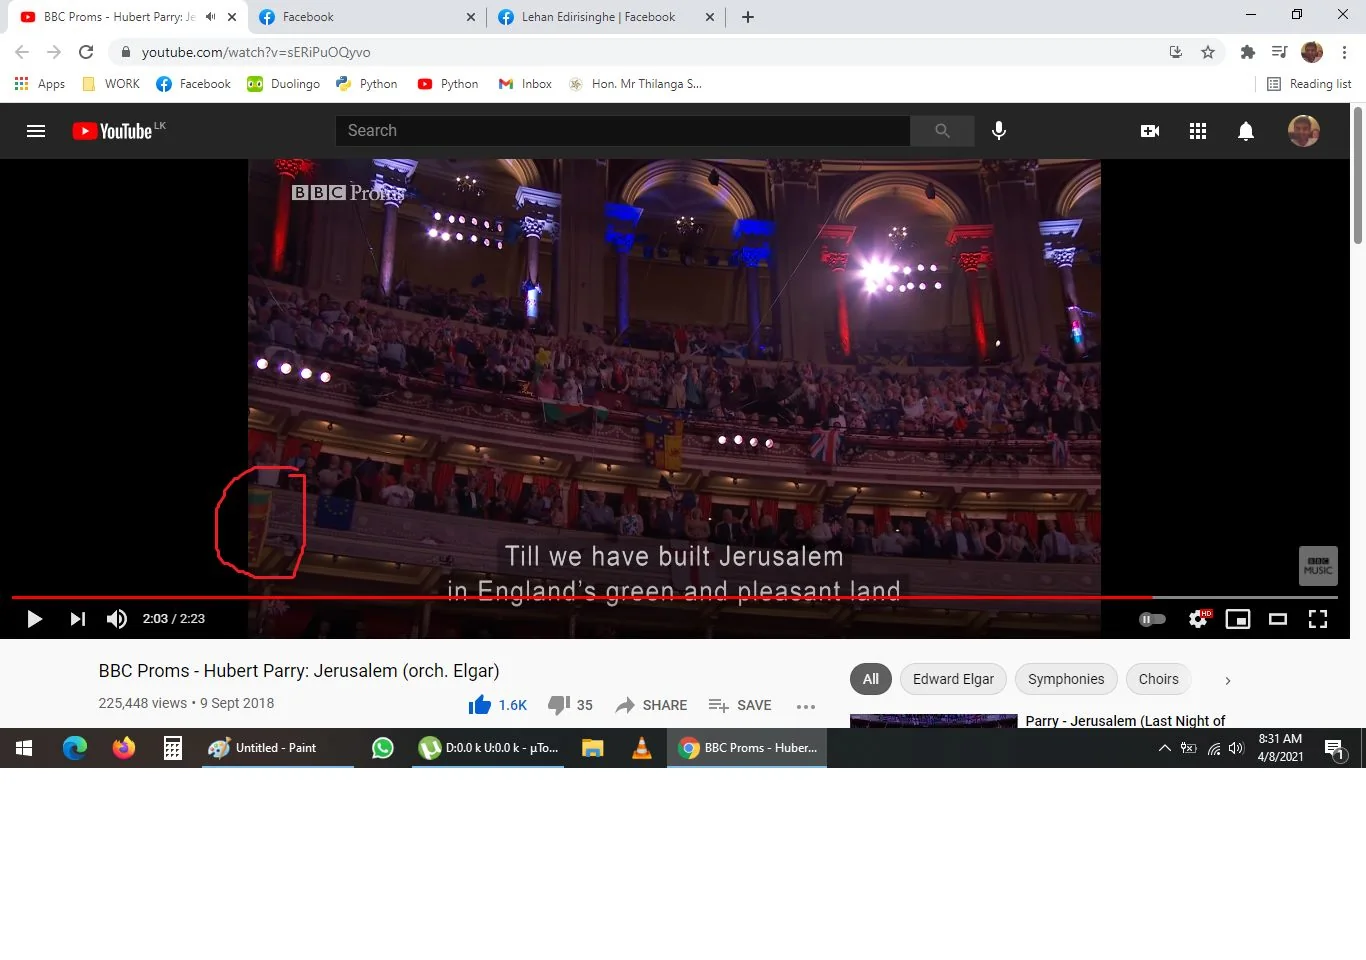
Task: Toggle the autoplay switch
Action: point(1152,619)
